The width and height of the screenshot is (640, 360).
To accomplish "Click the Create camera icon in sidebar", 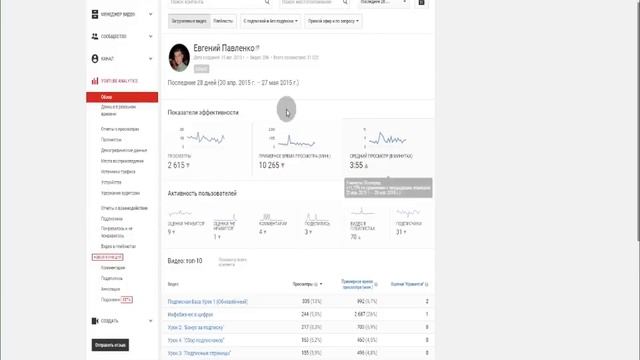I will (95, 321).
